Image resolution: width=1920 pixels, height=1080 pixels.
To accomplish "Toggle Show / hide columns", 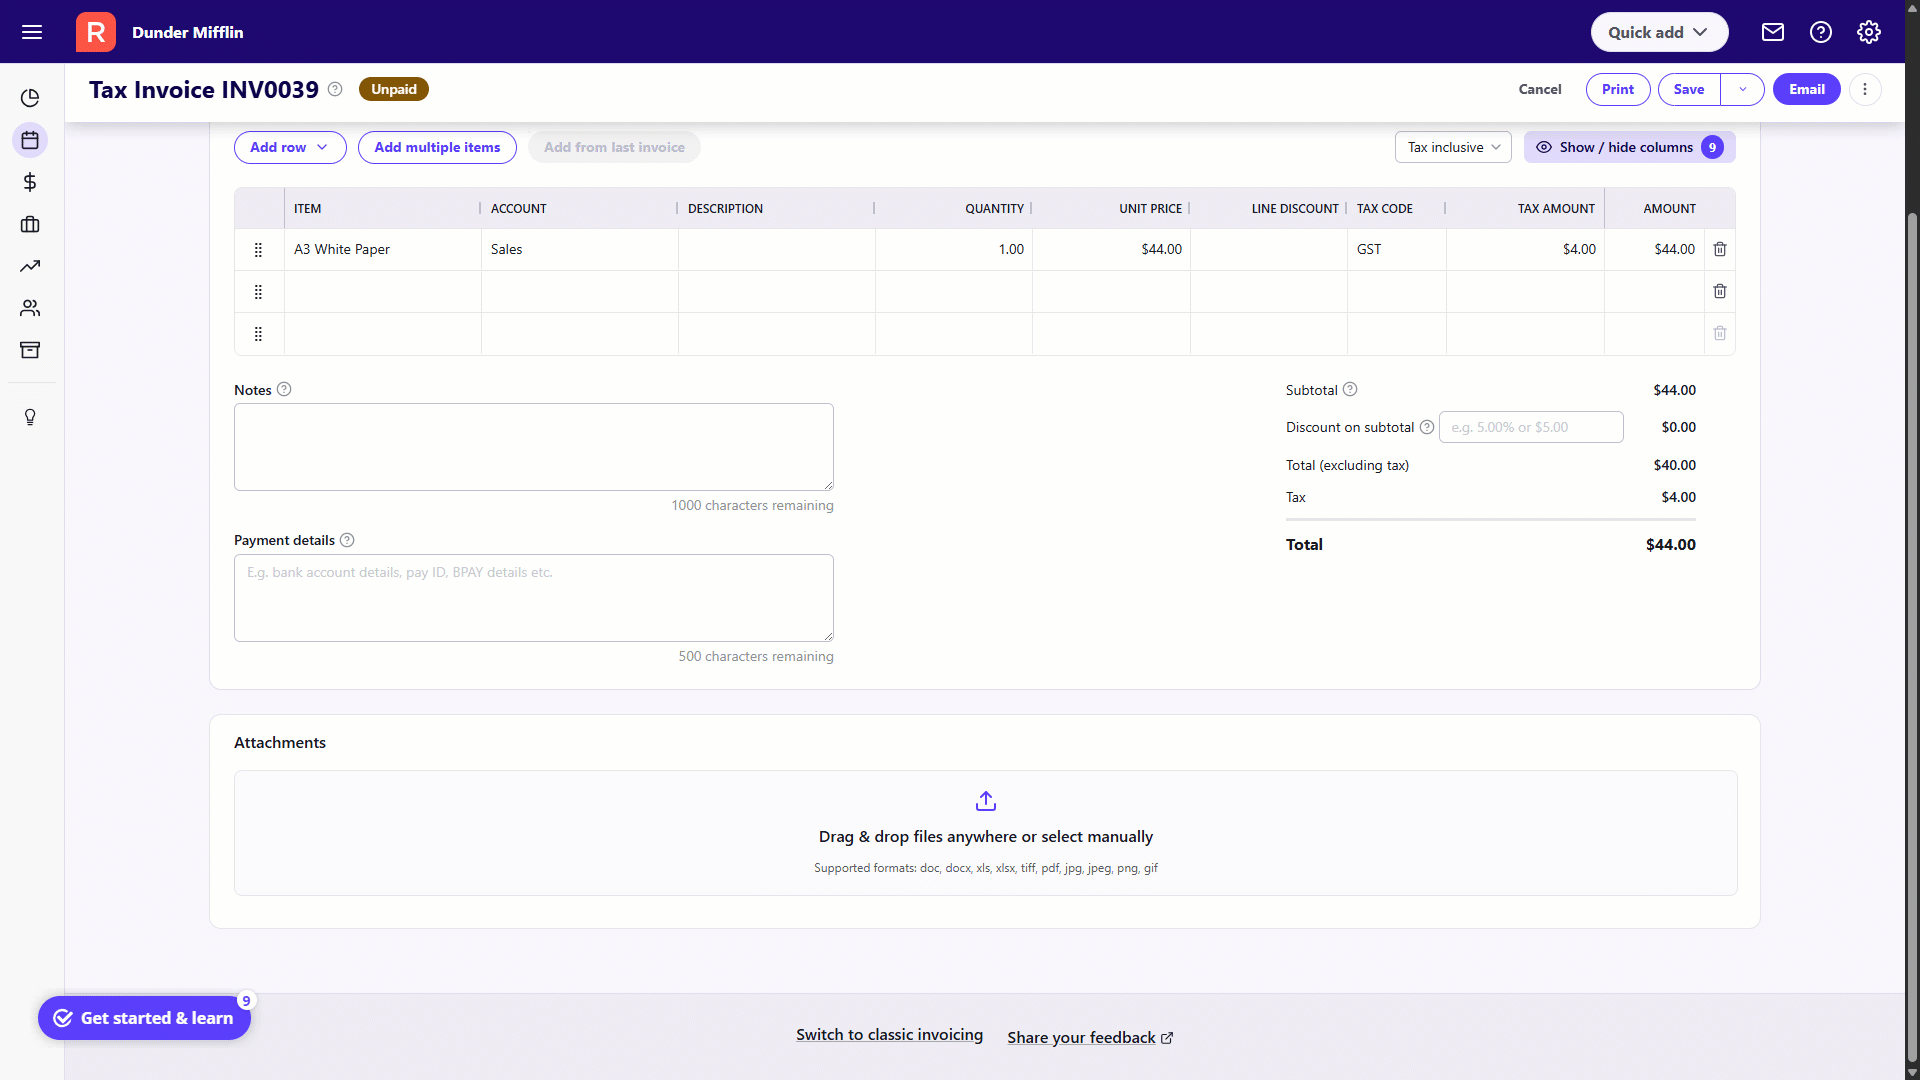I will point(1630,147).
